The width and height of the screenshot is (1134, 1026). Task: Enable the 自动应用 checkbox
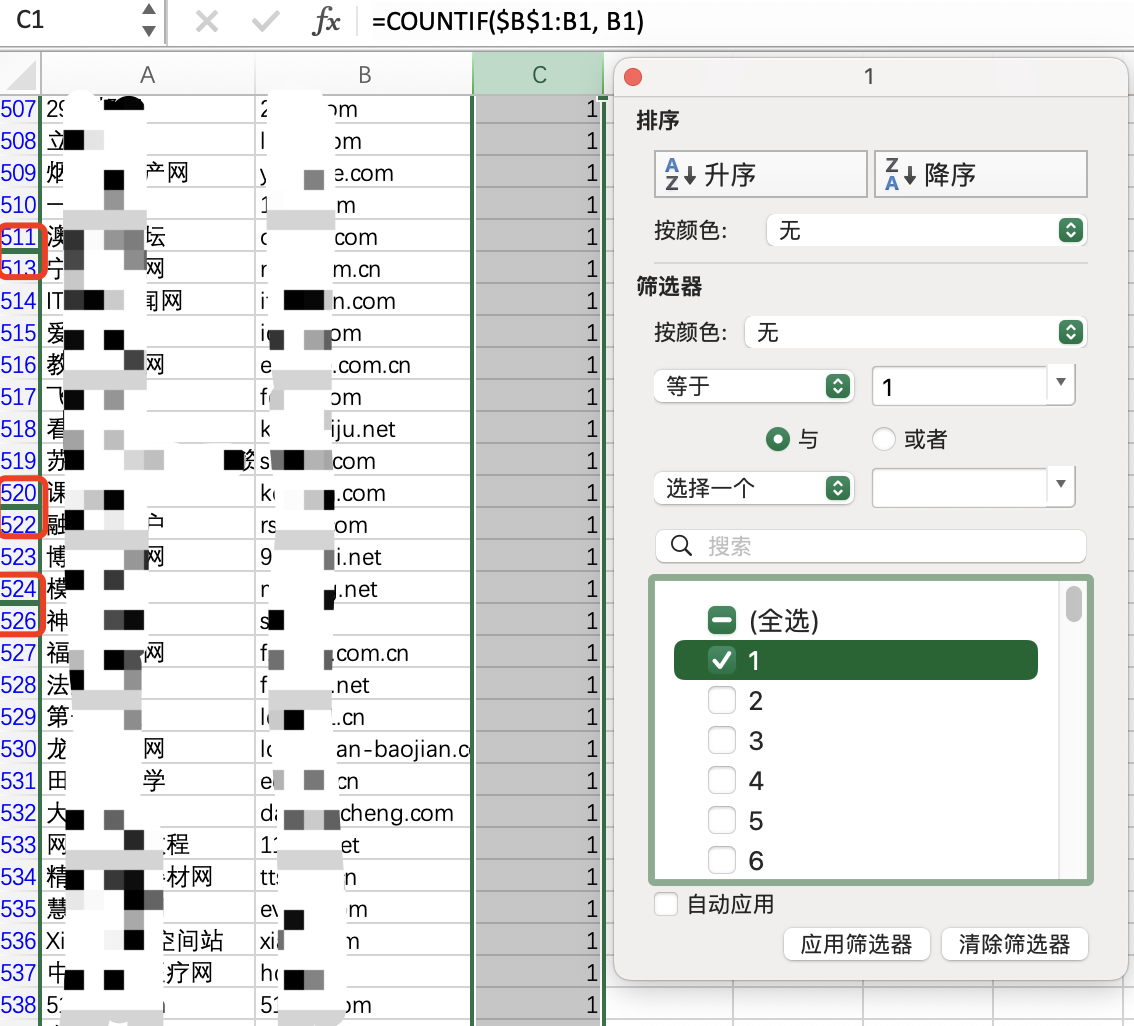point(666,905)
